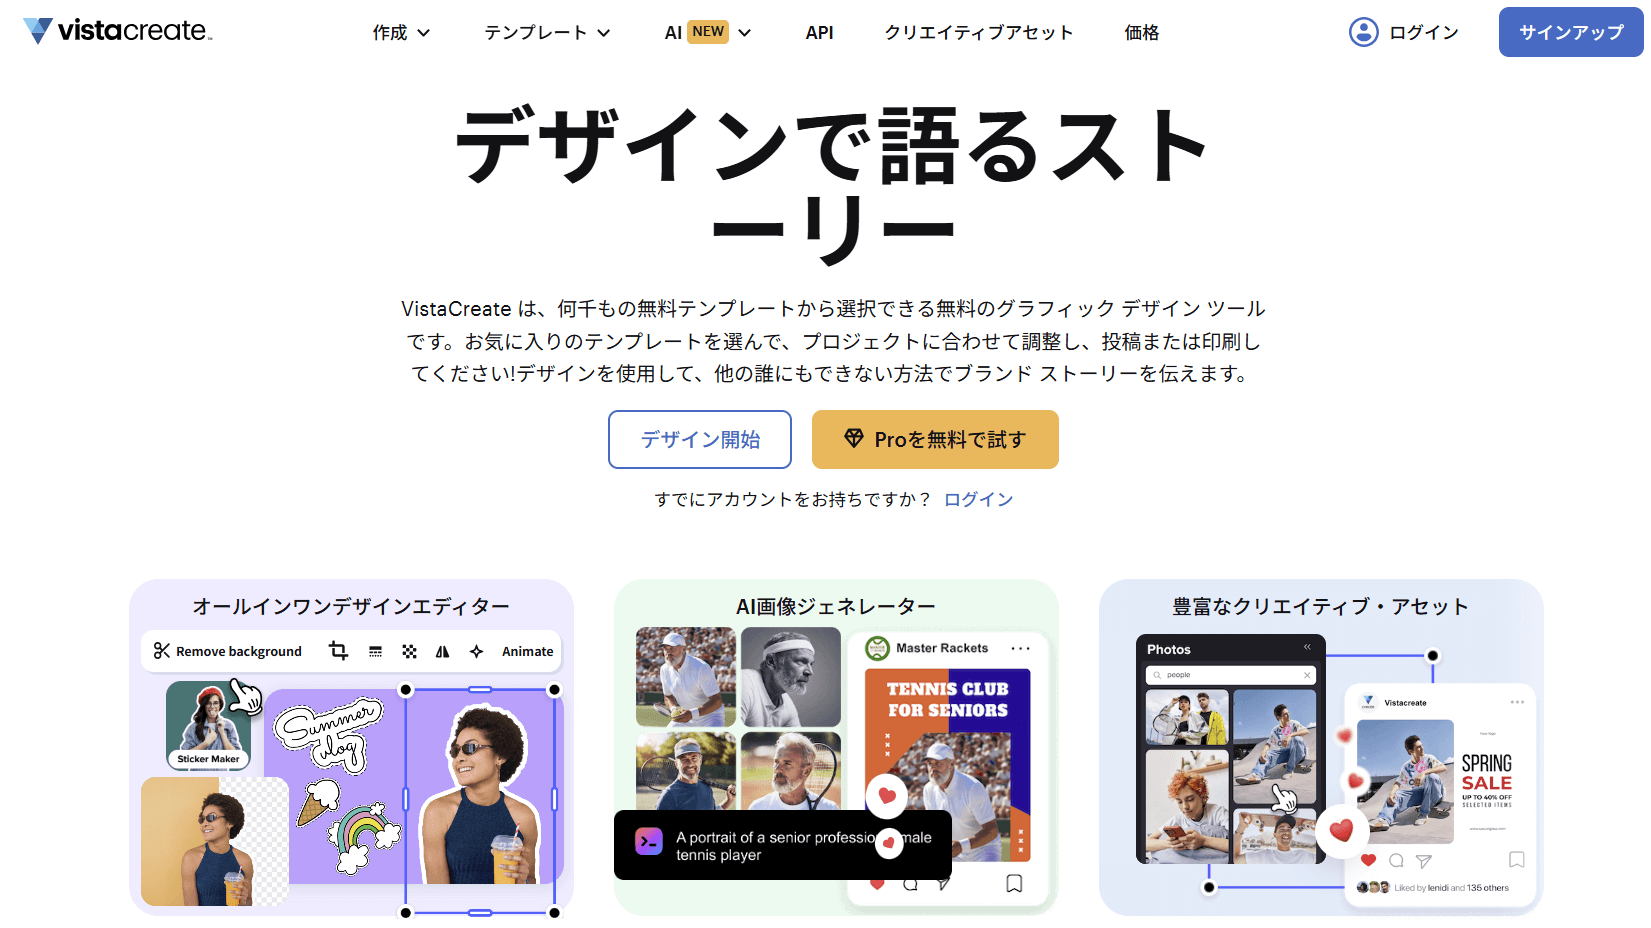Click the user profile icon beside ログイン

point(1363,32)
